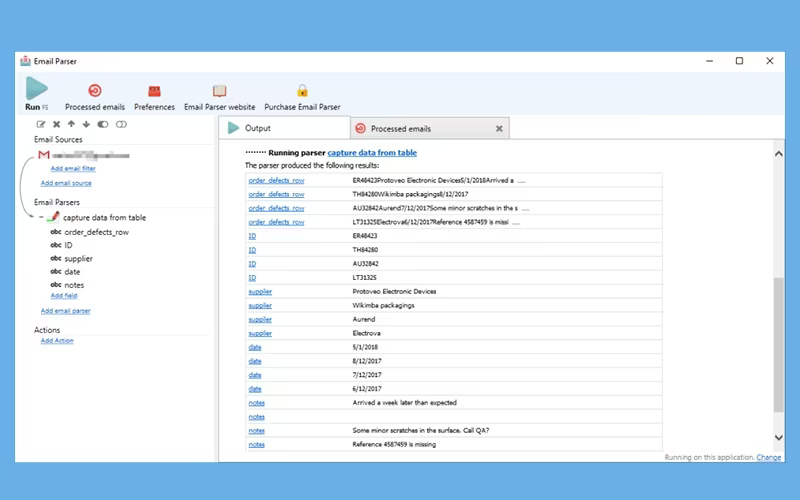
Task: Toggle the enable switch icon
Action: click(x=103, y=124)
